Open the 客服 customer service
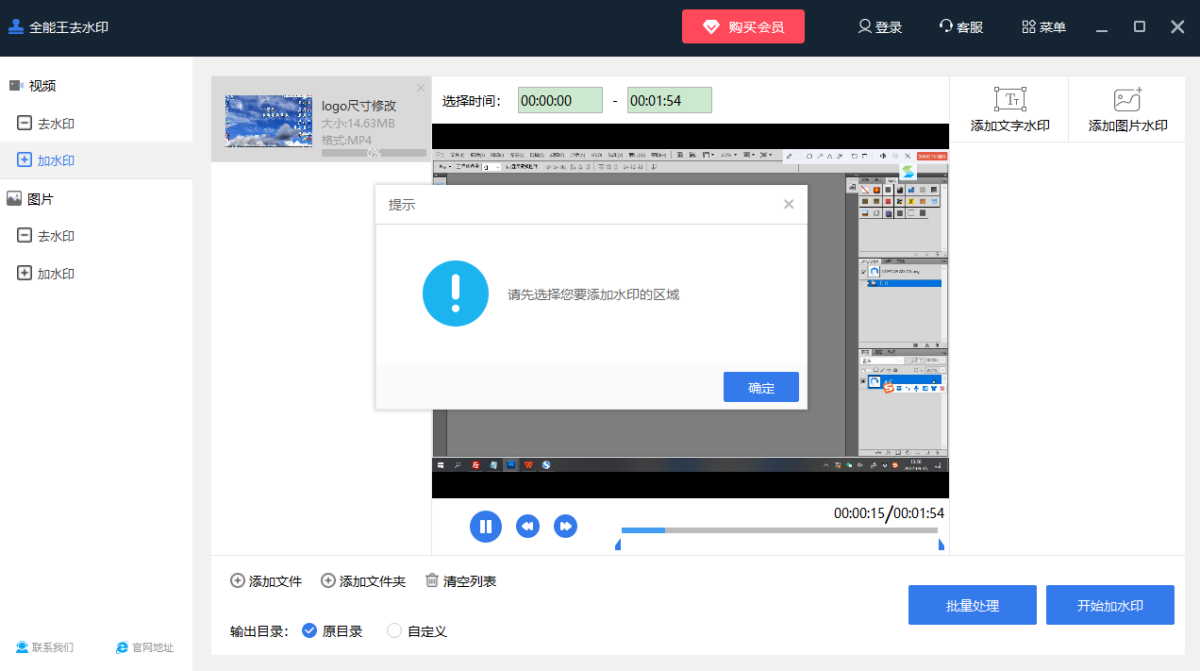 pyautogui.click(x=960, y=27)
